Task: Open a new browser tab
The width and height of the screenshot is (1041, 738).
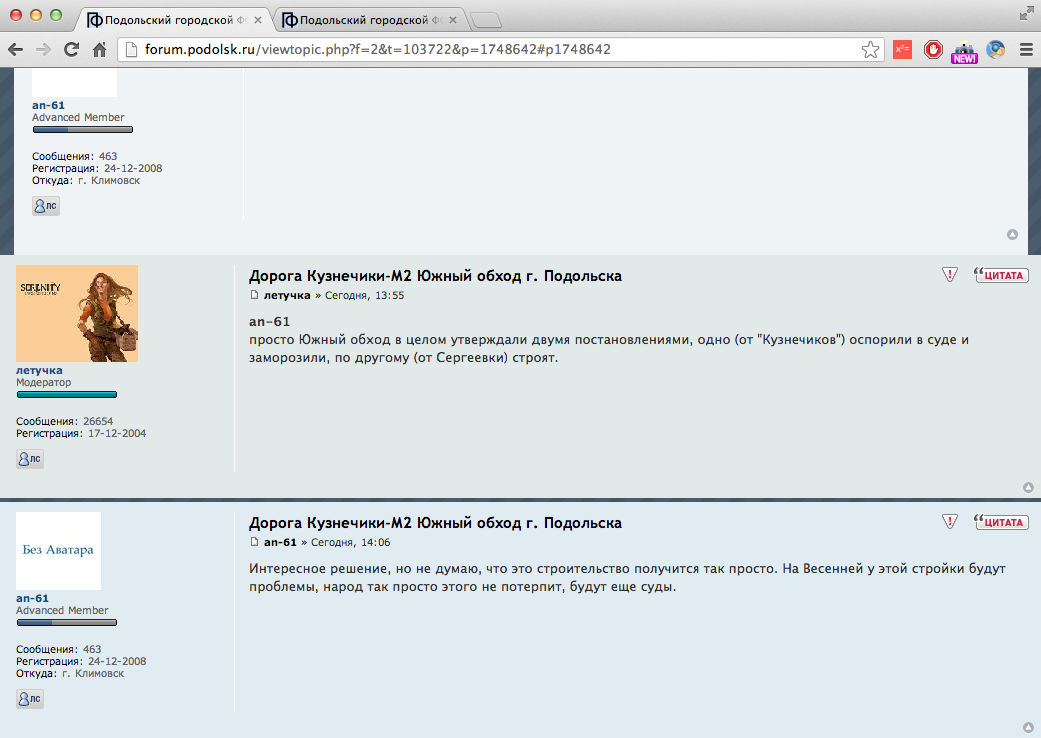Action: pyautogui.click(x=486, y=20)
